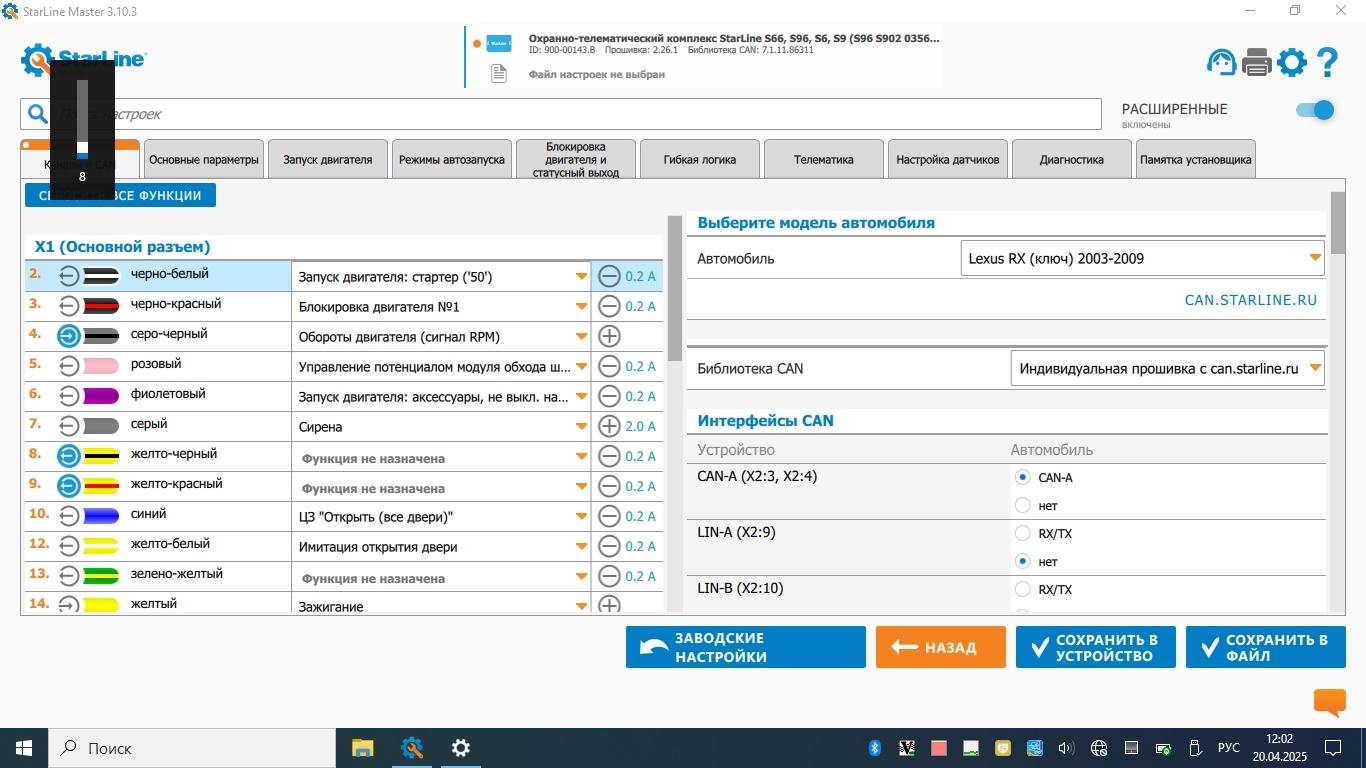Viewport: 1366px width, 768px height.
Task: Open the support headset icon
Action: pos(1221,62)
